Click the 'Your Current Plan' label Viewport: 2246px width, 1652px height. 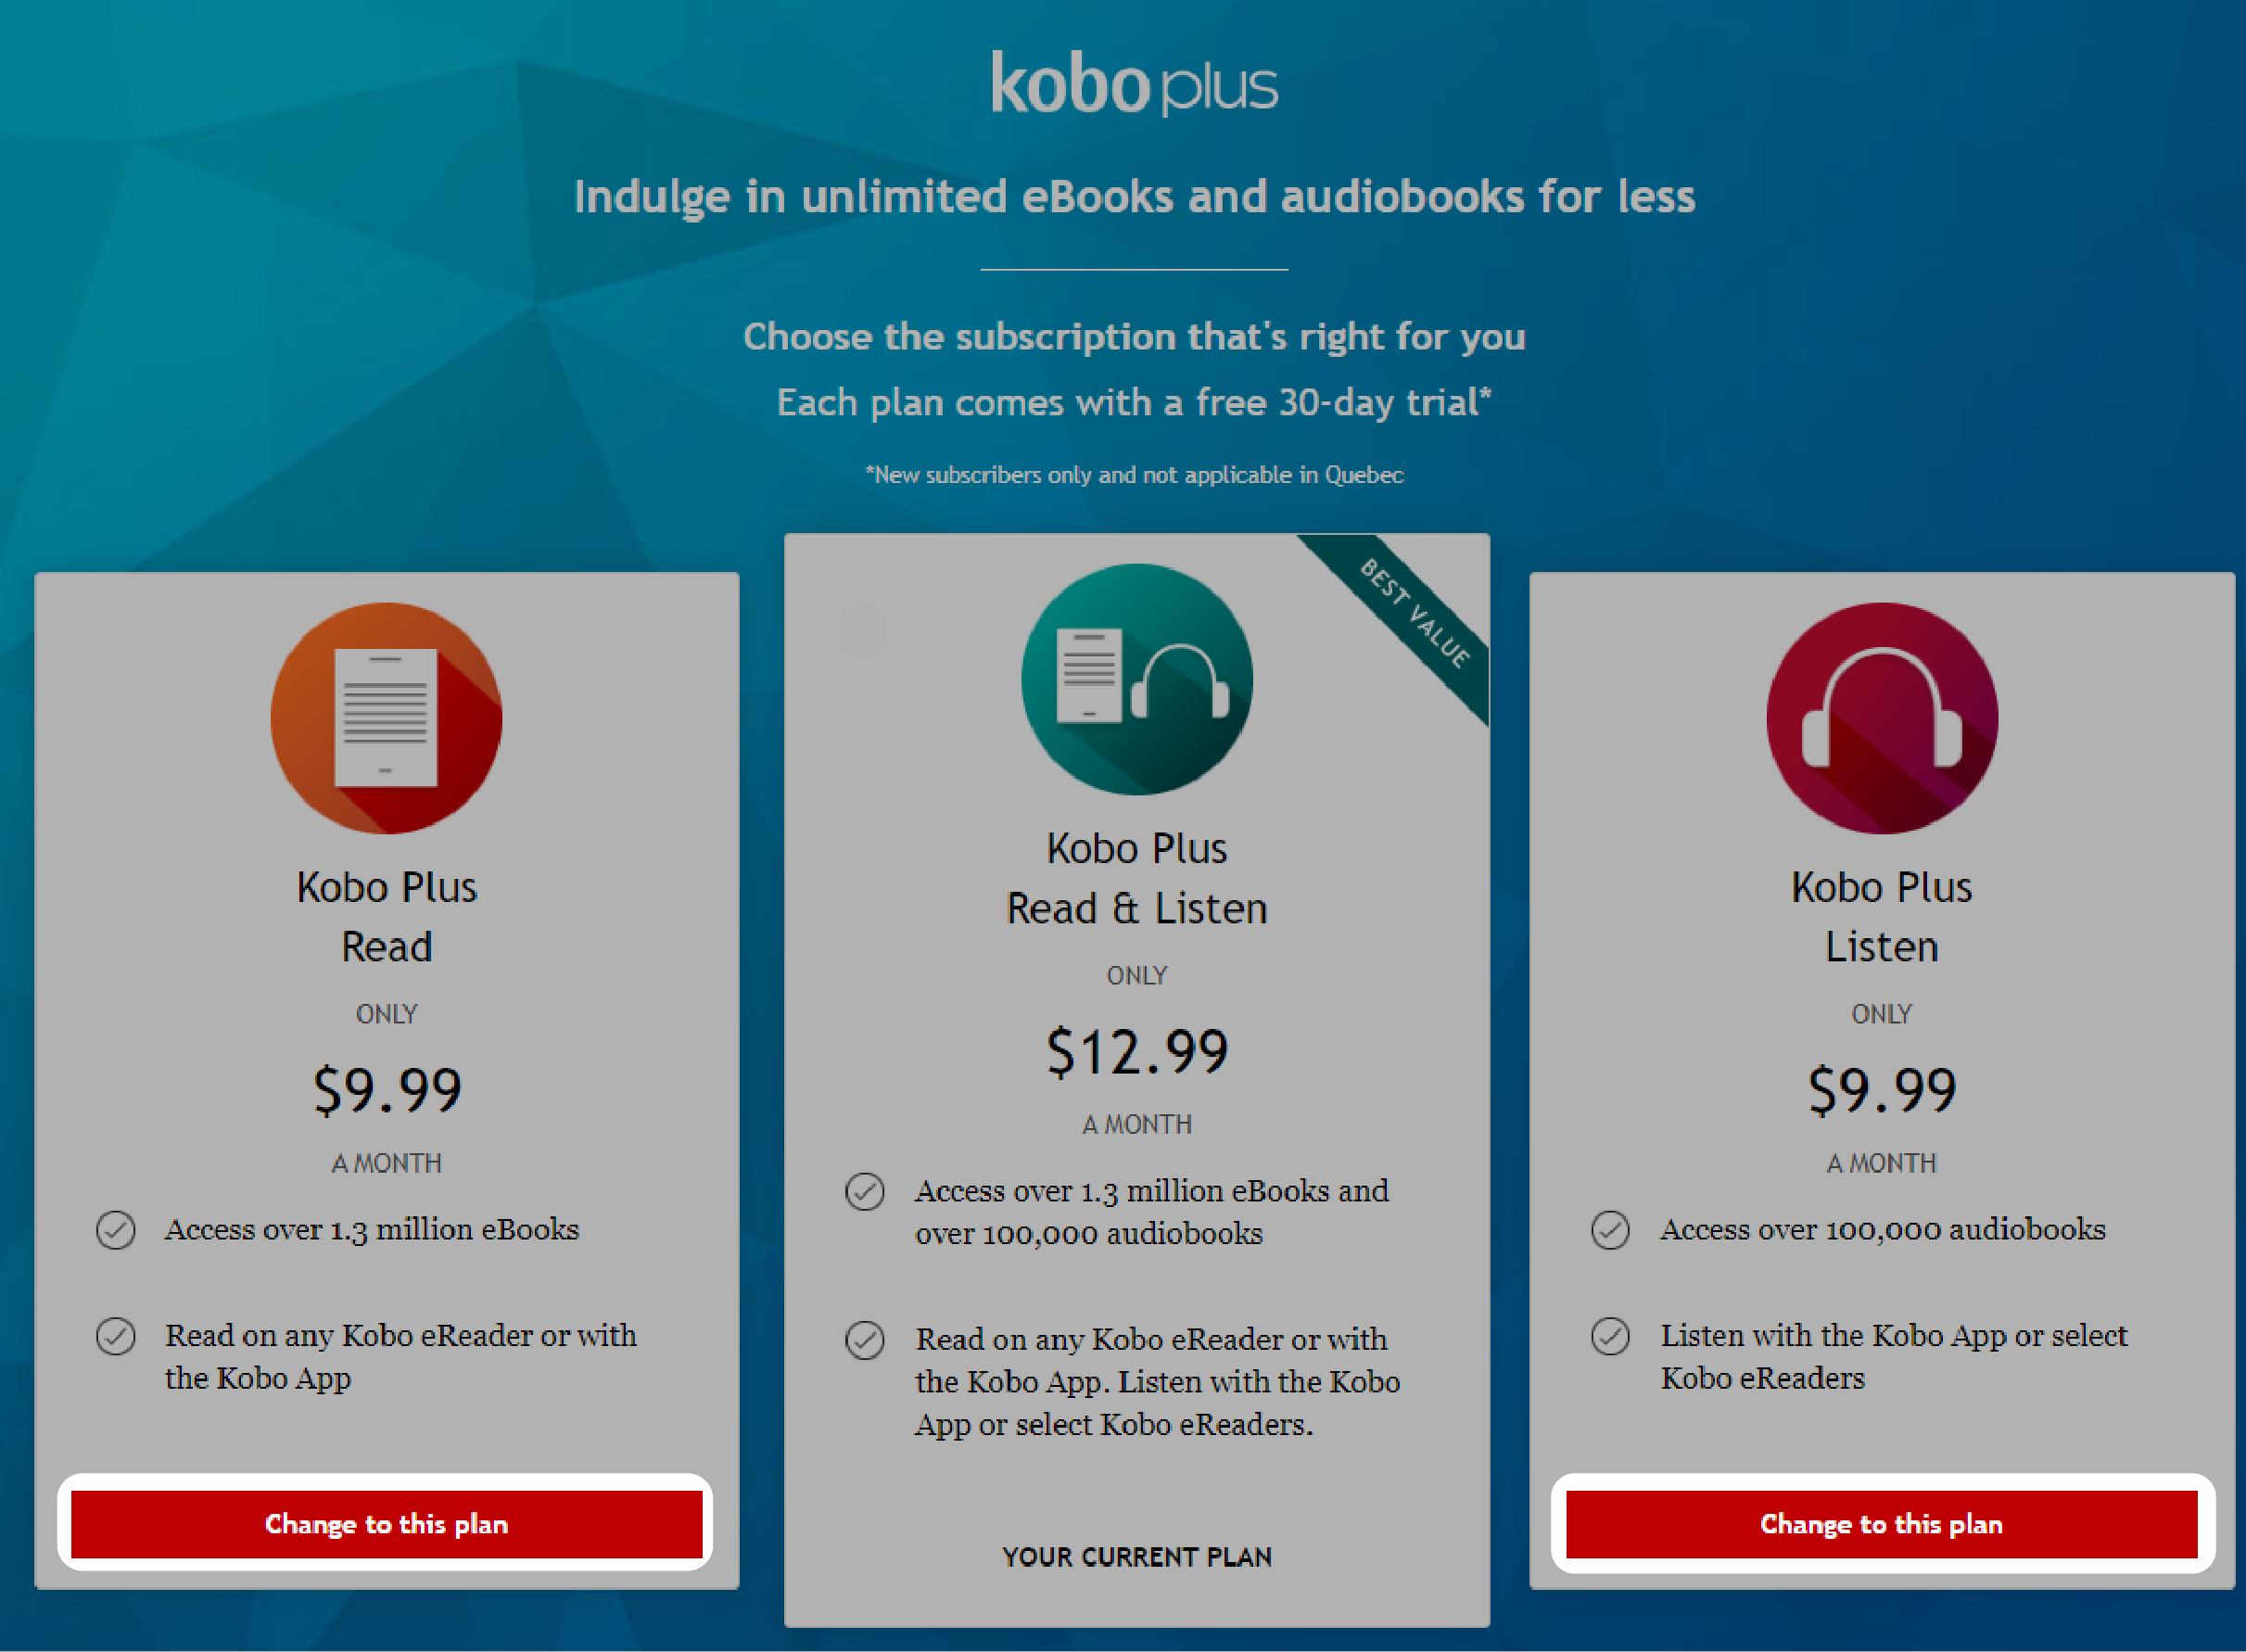coord(1137,1557)
